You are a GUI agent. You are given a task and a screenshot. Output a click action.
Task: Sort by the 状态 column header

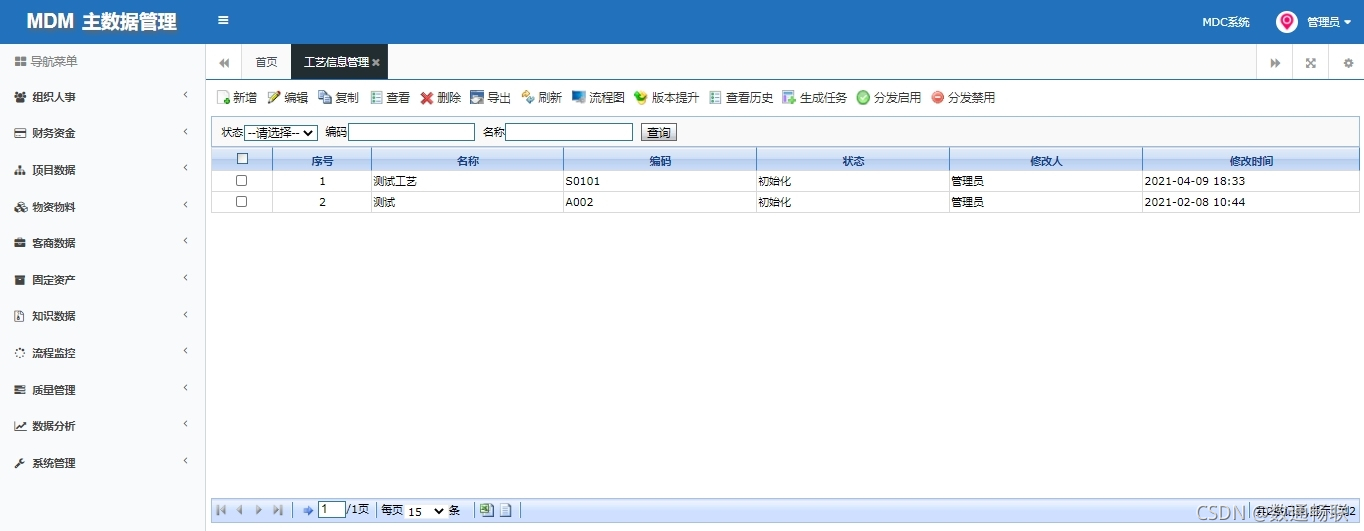pos(853,160)
